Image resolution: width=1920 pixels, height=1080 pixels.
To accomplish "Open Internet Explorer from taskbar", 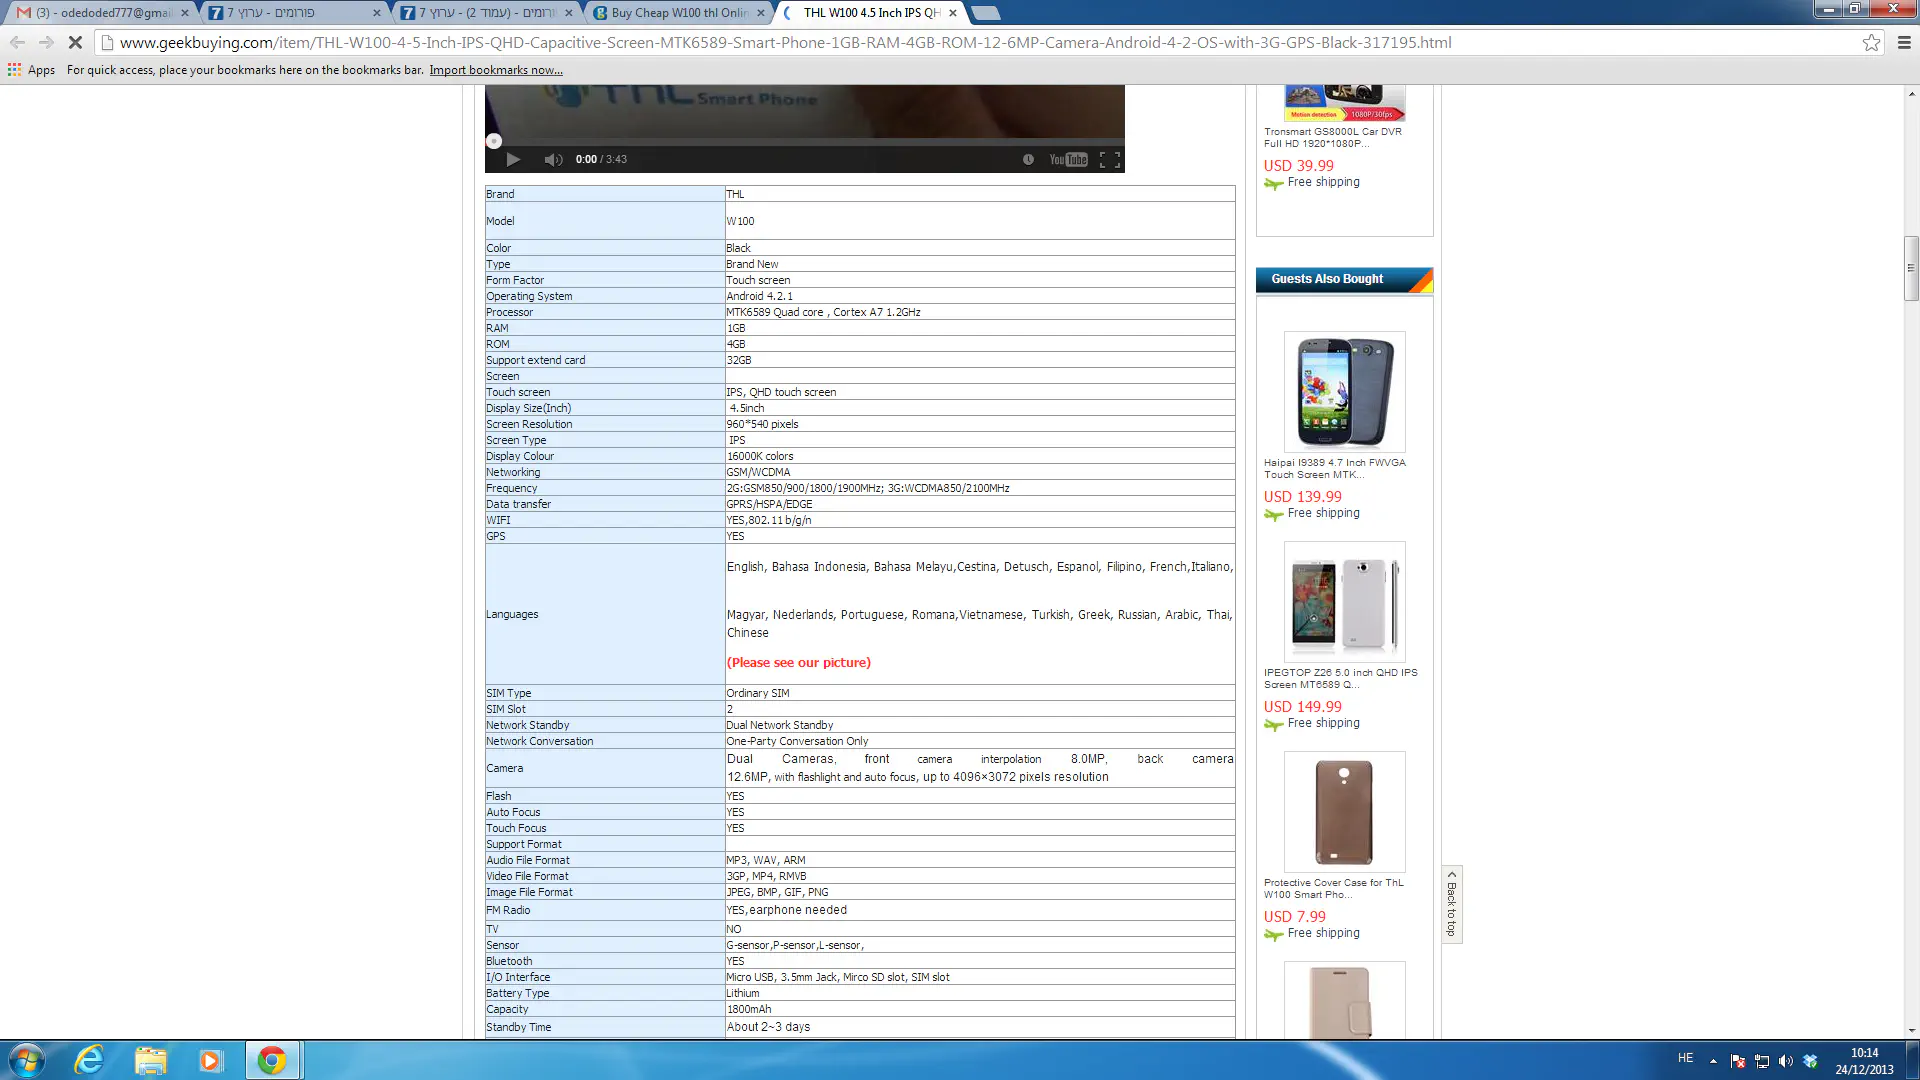I will pos(89,1060).
